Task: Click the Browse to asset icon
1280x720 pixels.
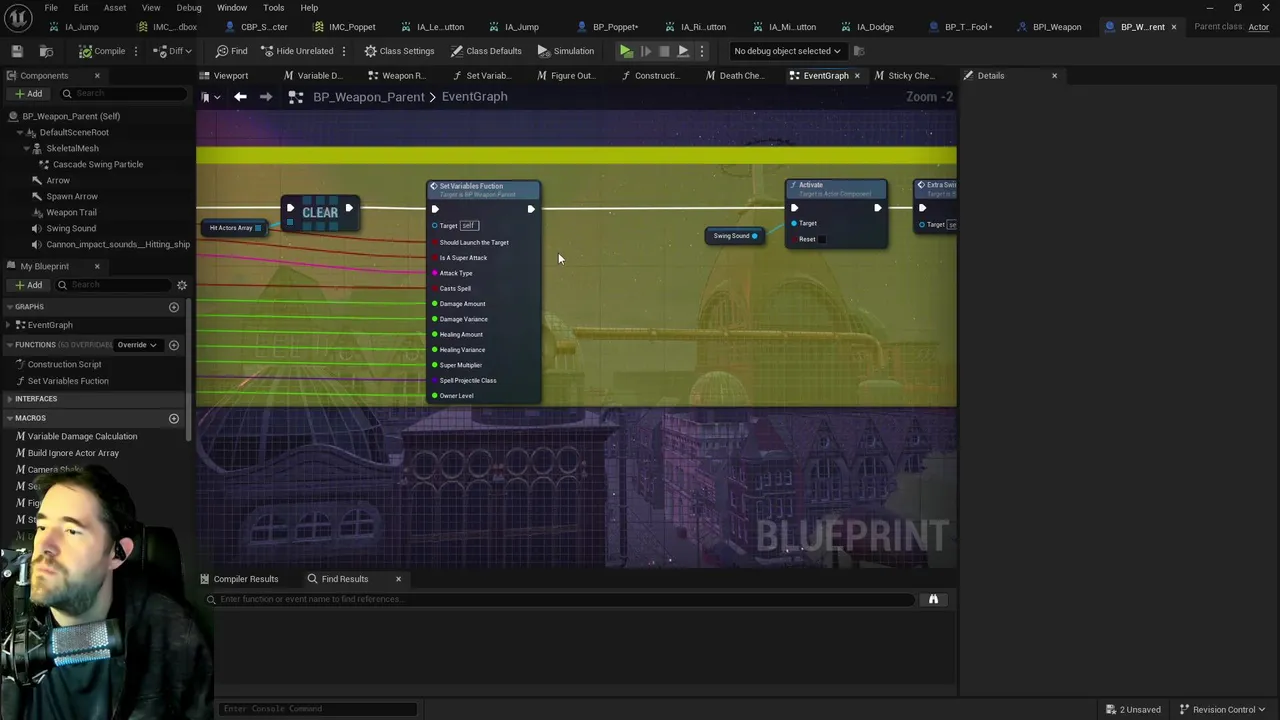Action: point(46,51)
